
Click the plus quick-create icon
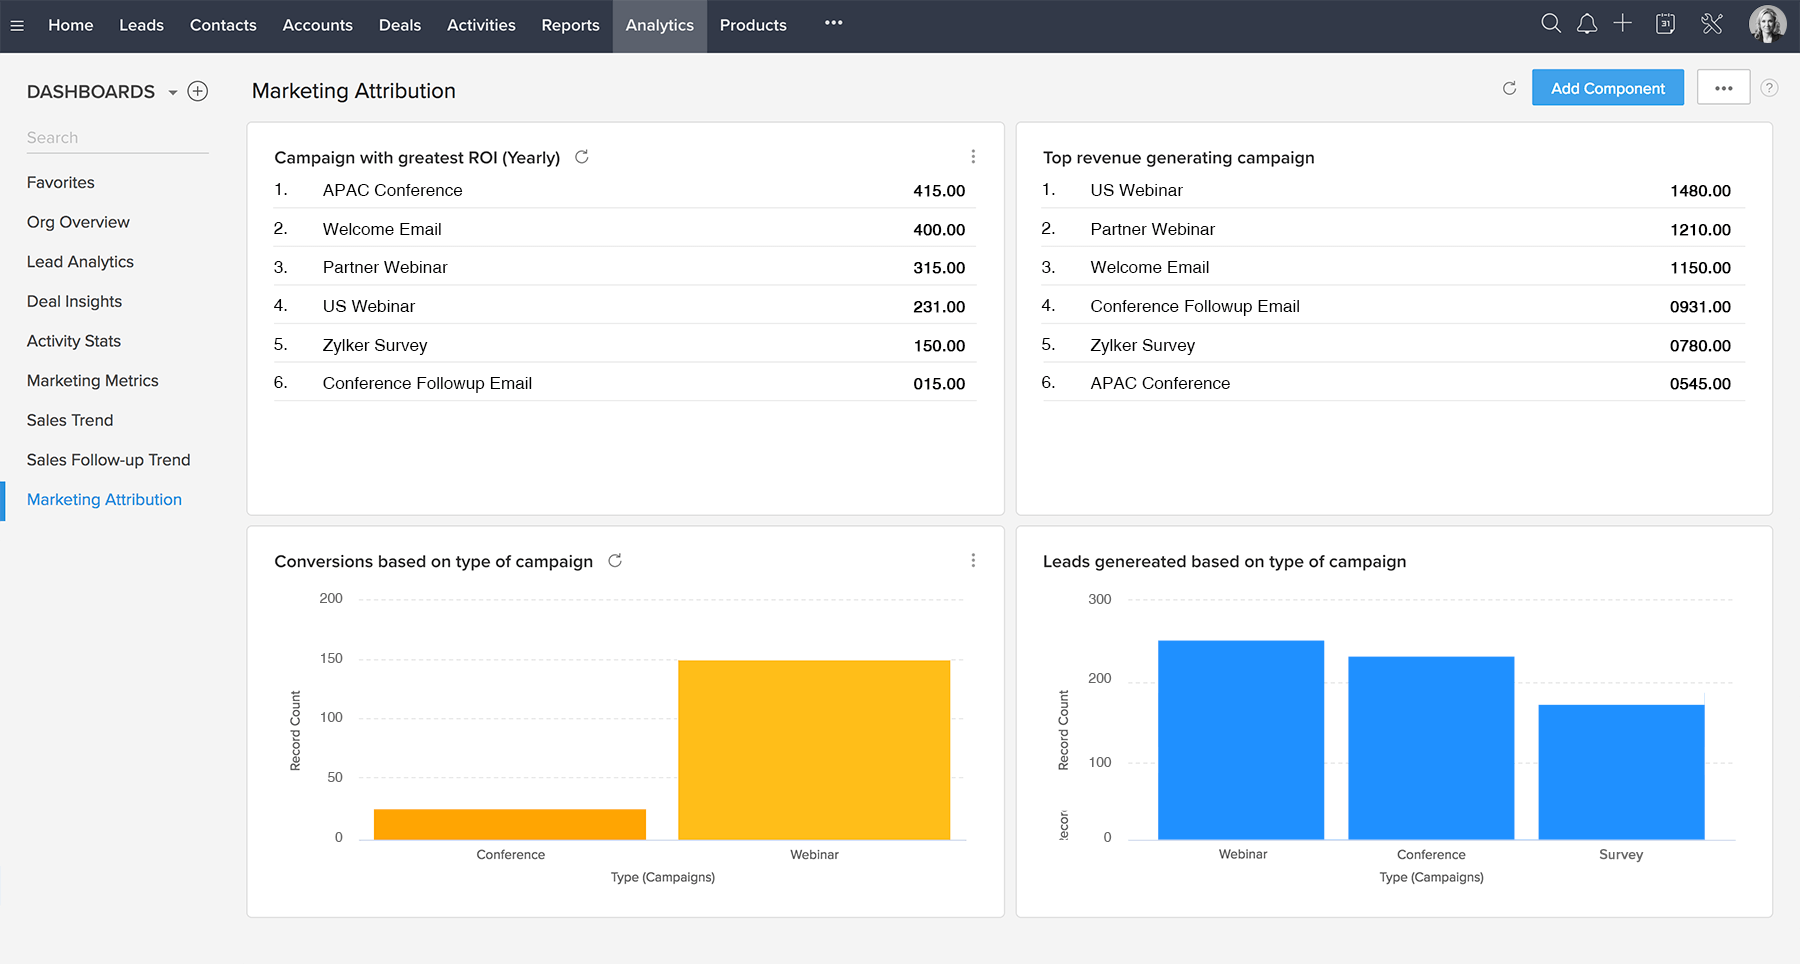(1623, 24)
